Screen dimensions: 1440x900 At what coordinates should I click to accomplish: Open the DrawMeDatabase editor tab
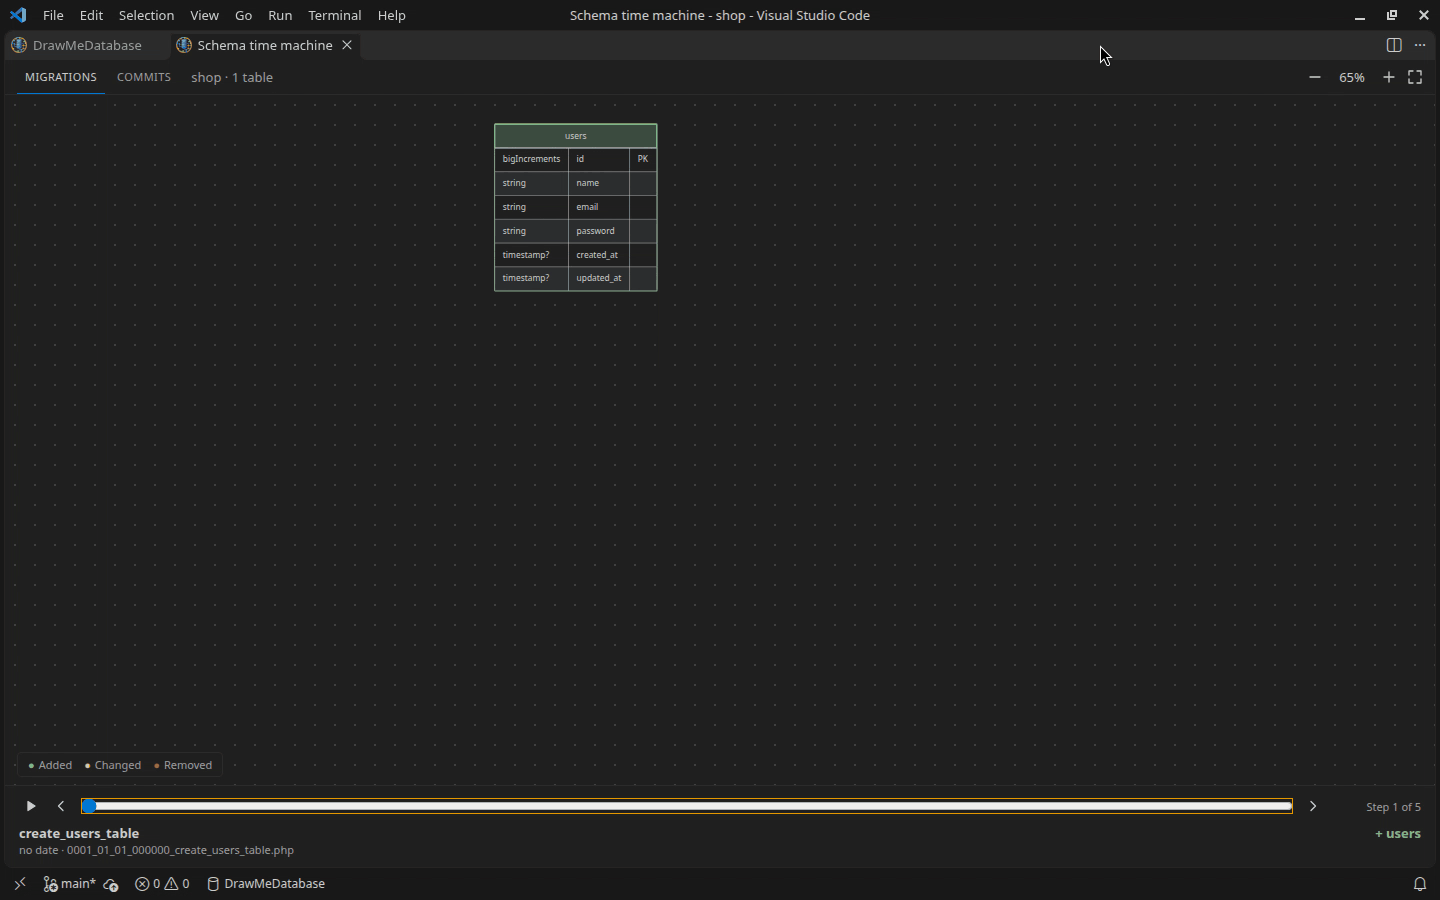point(86,45)
